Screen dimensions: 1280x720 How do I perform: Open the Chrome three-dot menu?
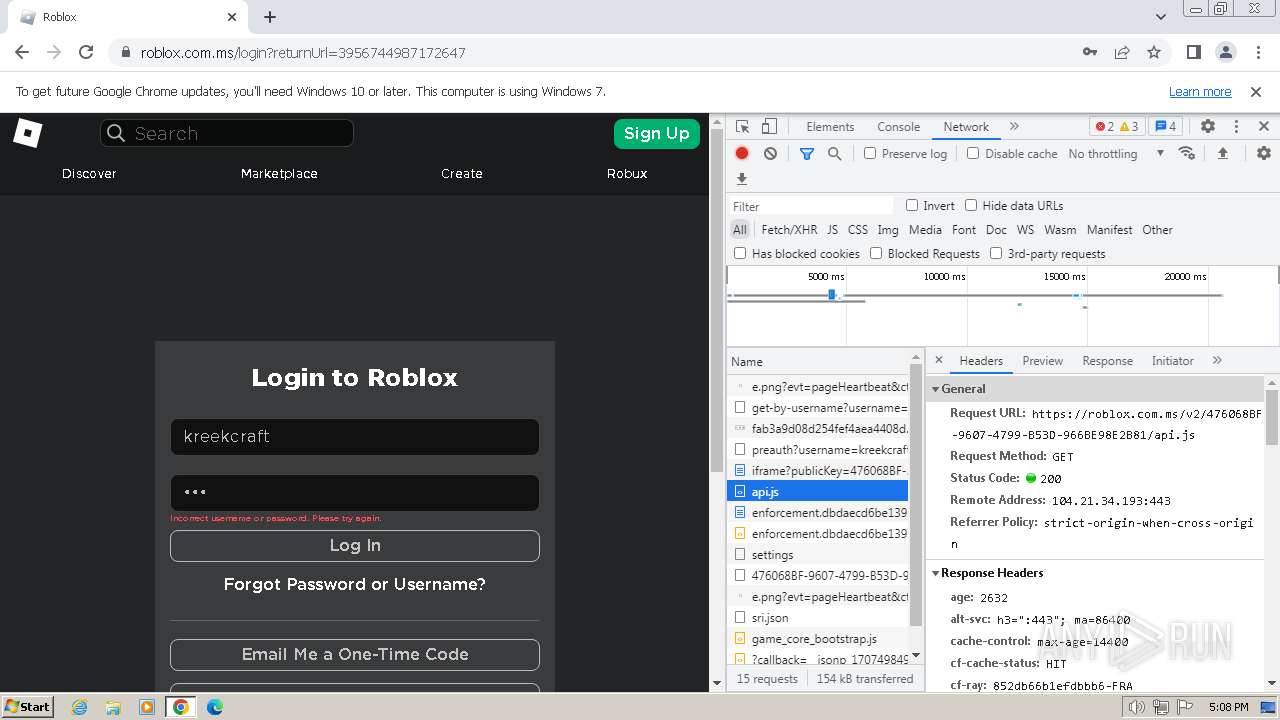[1257, 52]
